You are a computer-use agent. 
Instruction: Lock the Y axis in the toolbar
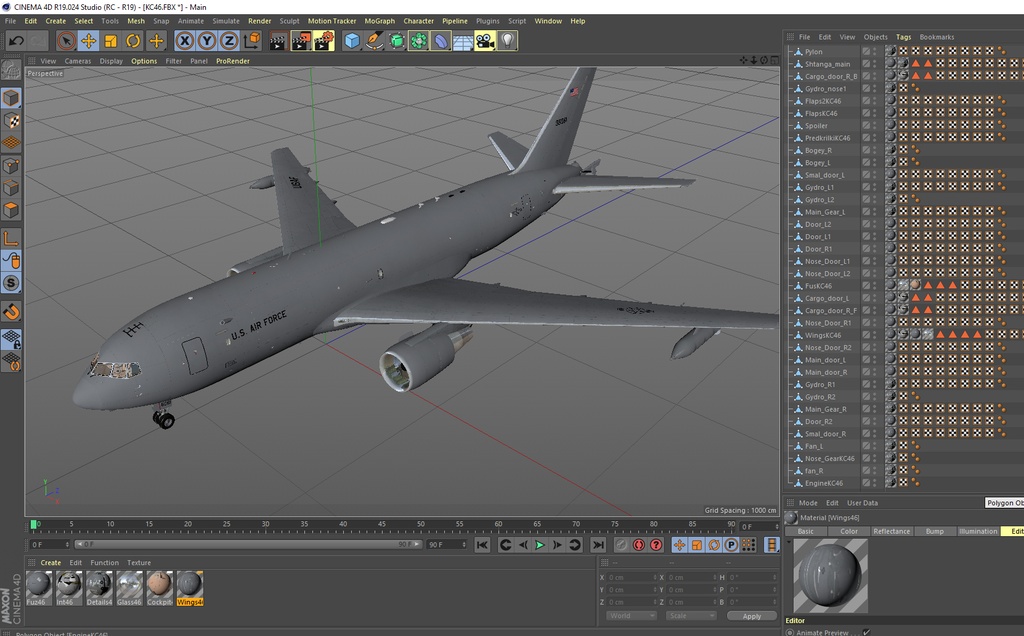207,40
